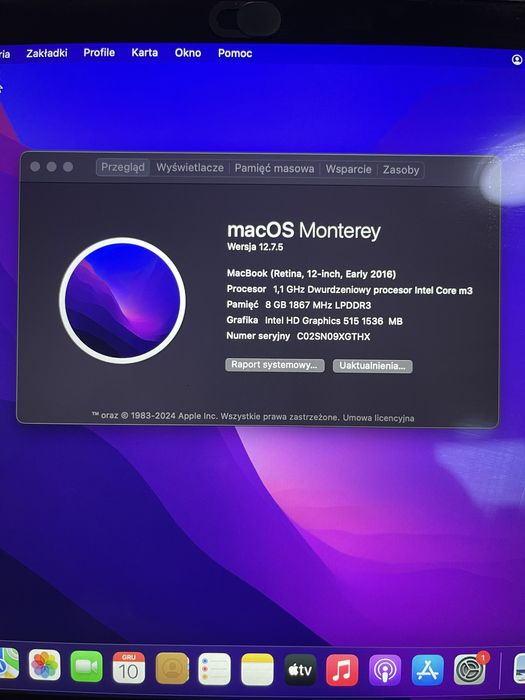525x700 pixels.
Task: Open the Zakładki menu
Action: (x=47, y=53)
